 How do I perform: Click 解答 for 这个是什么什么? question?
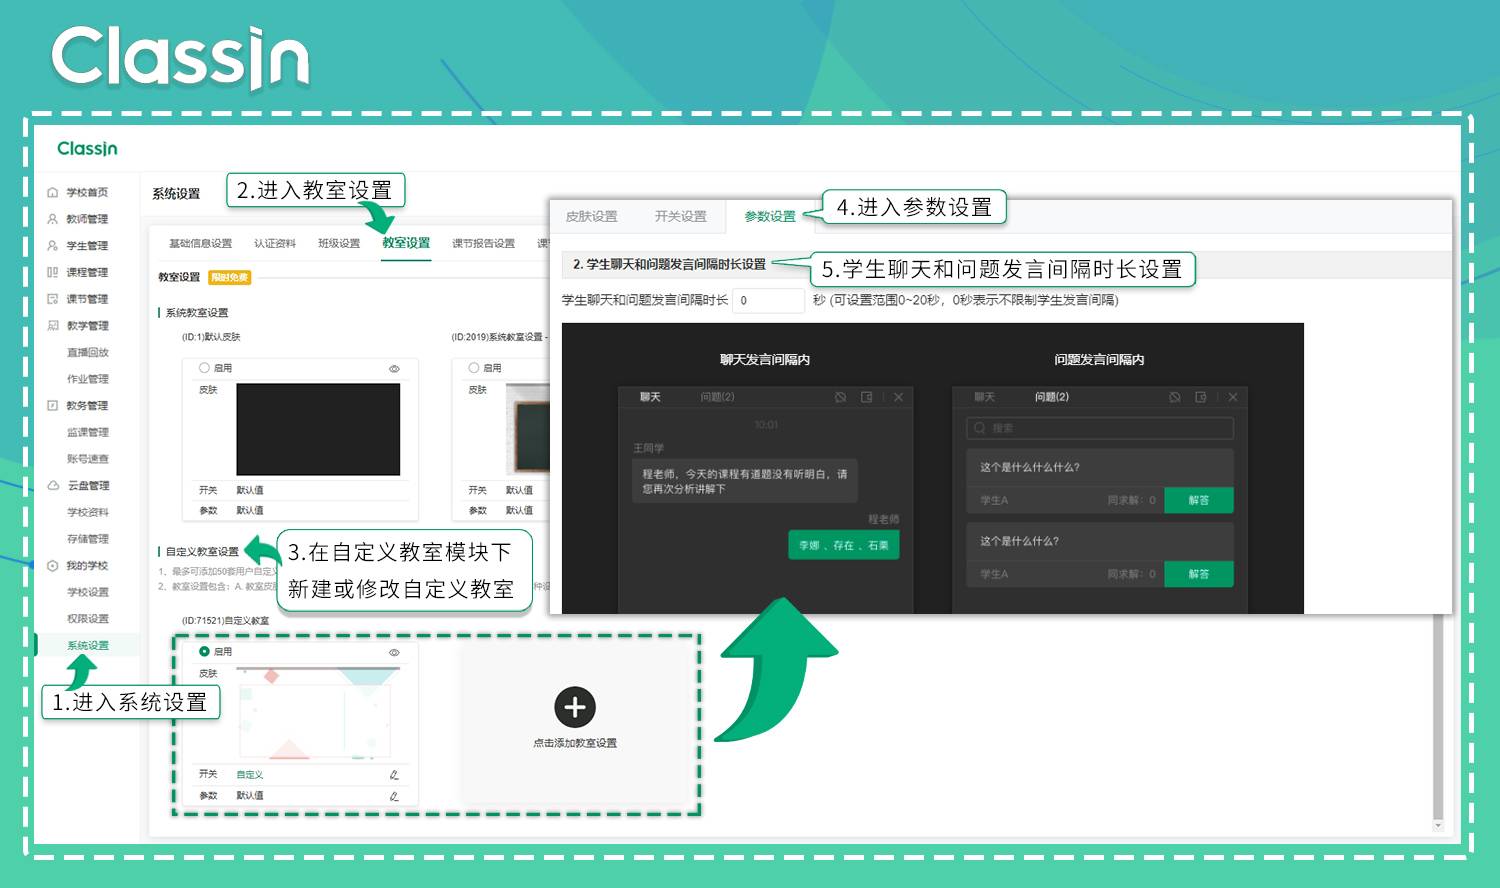tap(1199, 574)
